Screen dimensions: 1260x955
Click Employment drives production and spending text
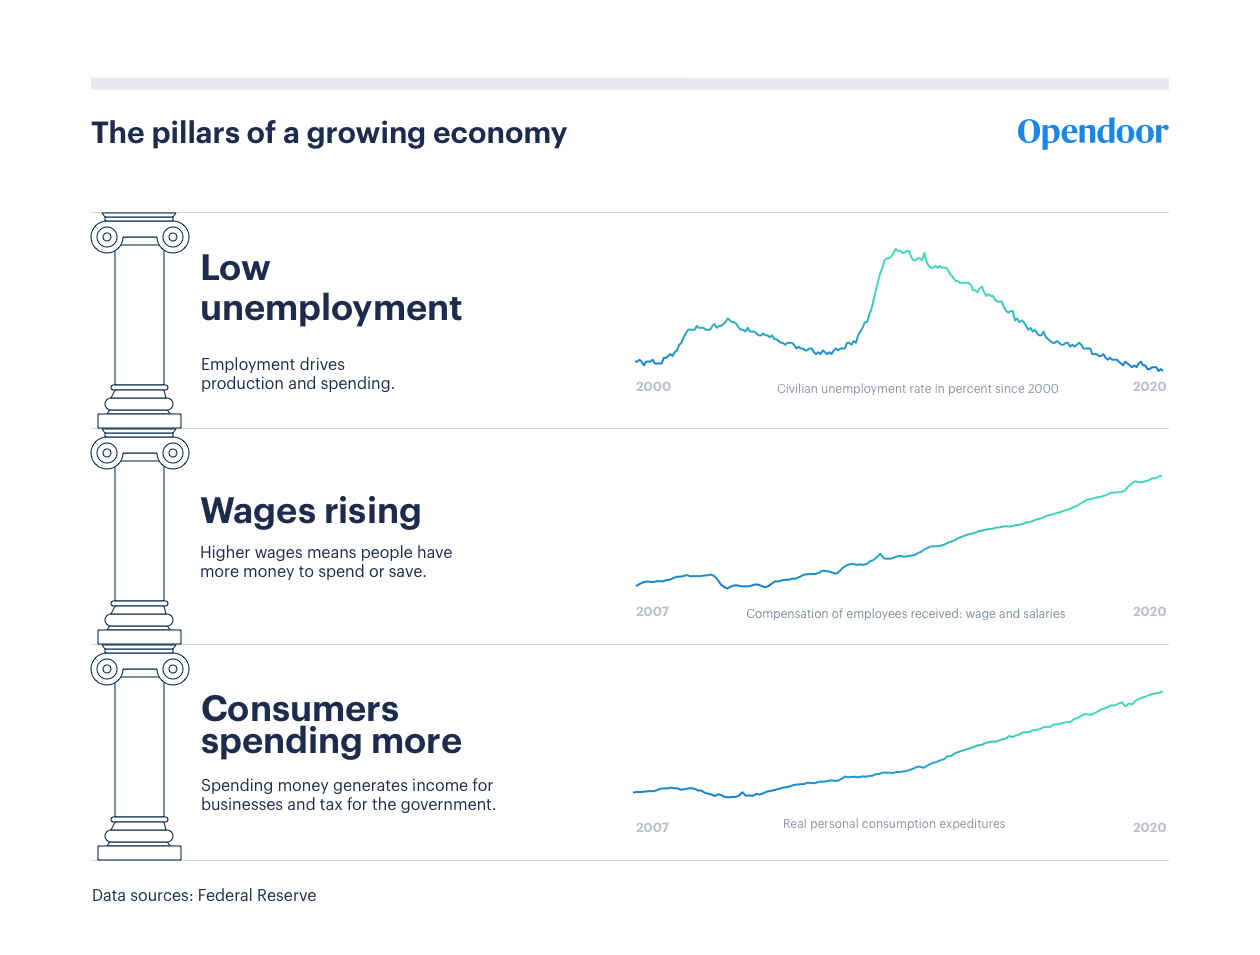pos(298,374)
